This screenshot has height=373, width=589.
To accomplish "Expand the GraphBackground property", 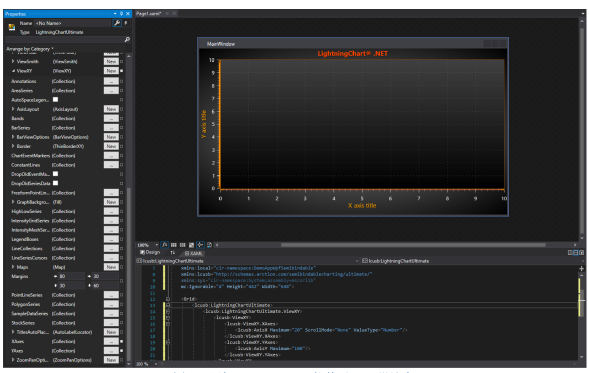I will pos(13,202).
